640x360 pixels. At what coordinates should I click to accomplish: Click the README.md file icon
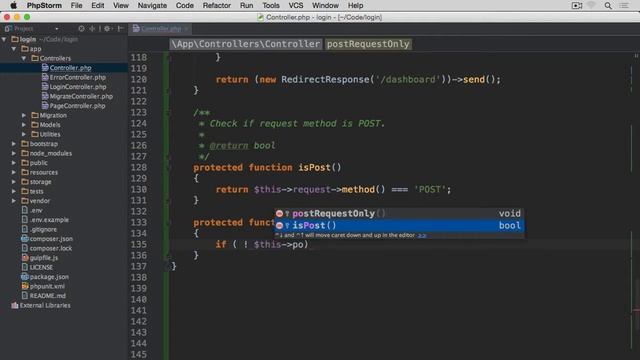pos(25,296)
